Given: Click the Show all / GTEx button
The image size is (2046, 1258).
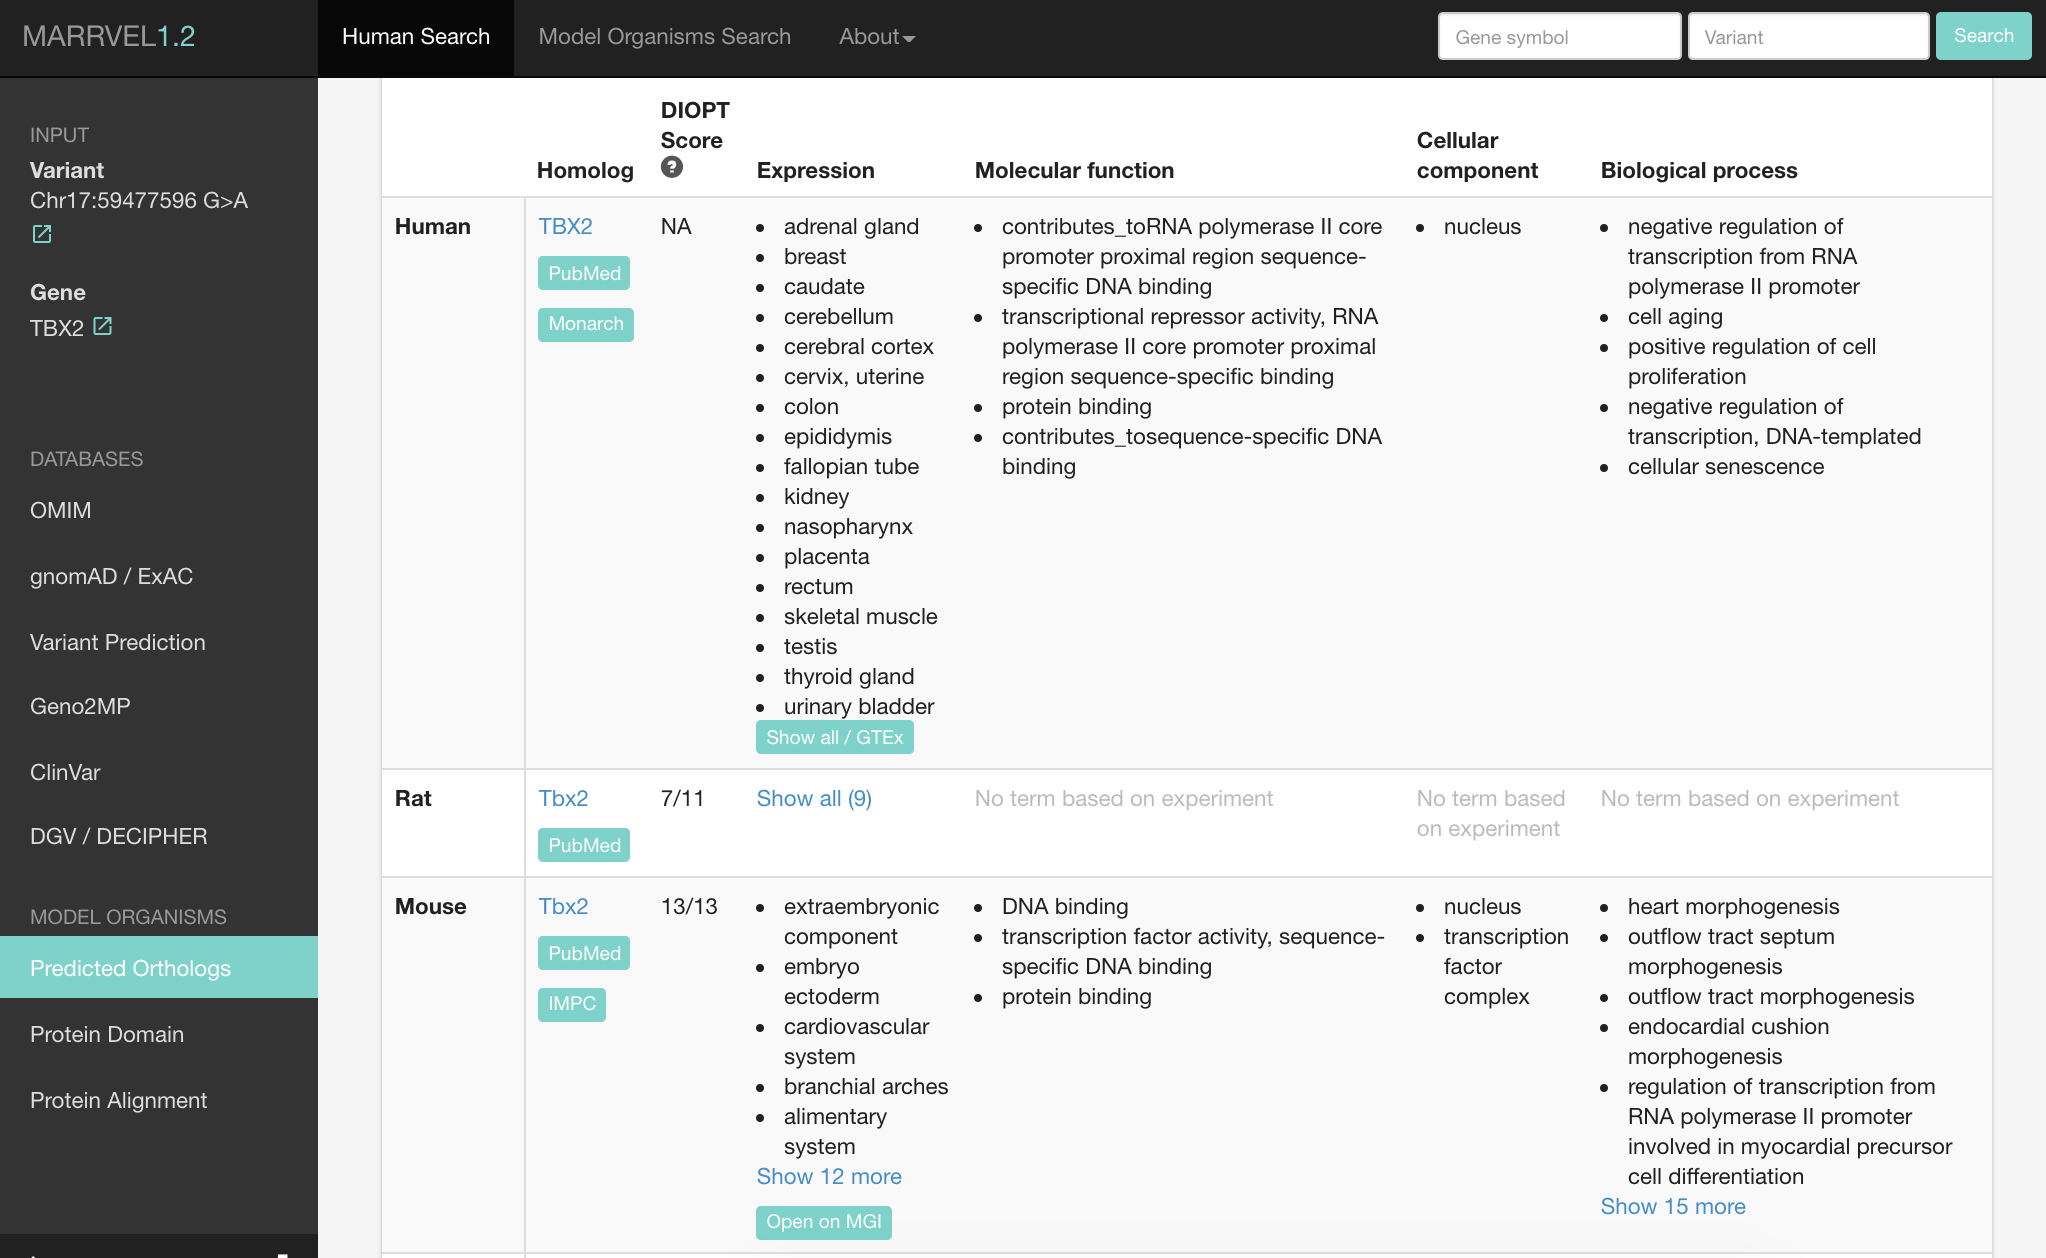Looking at the screenshot, I should 834,737.
